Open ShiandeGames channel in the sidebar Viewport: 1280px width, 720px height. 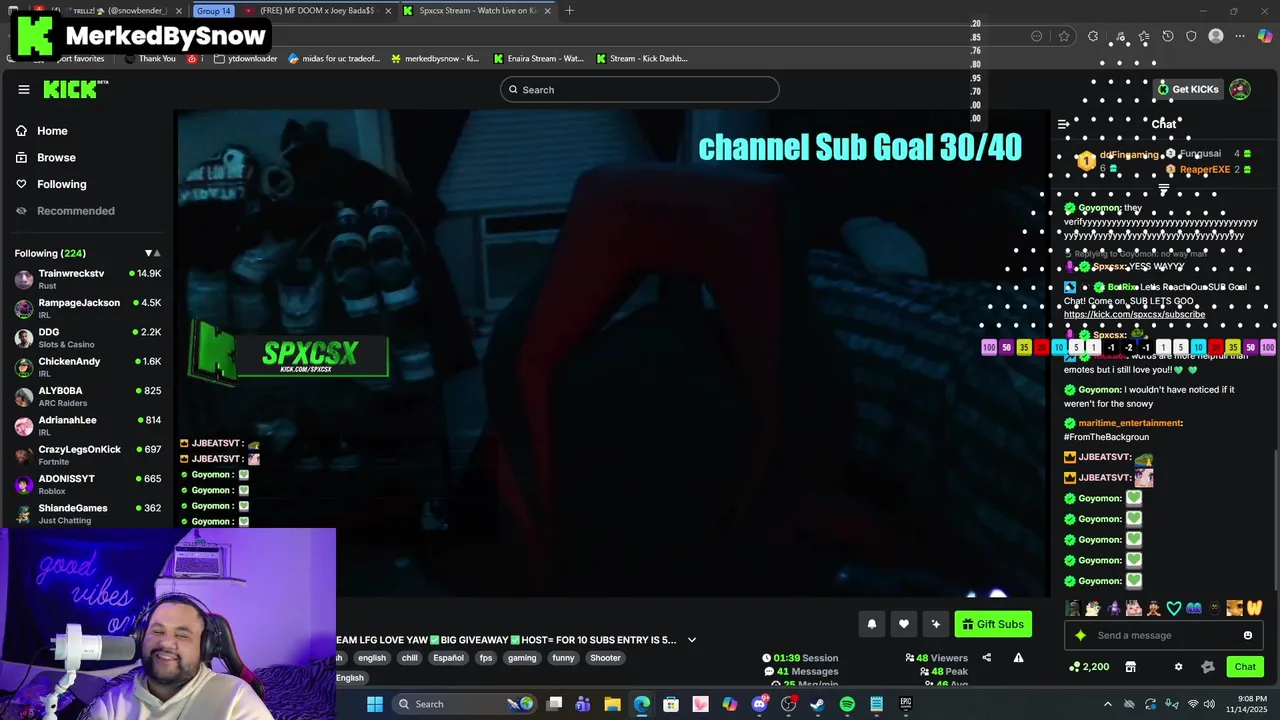point(88,513)
